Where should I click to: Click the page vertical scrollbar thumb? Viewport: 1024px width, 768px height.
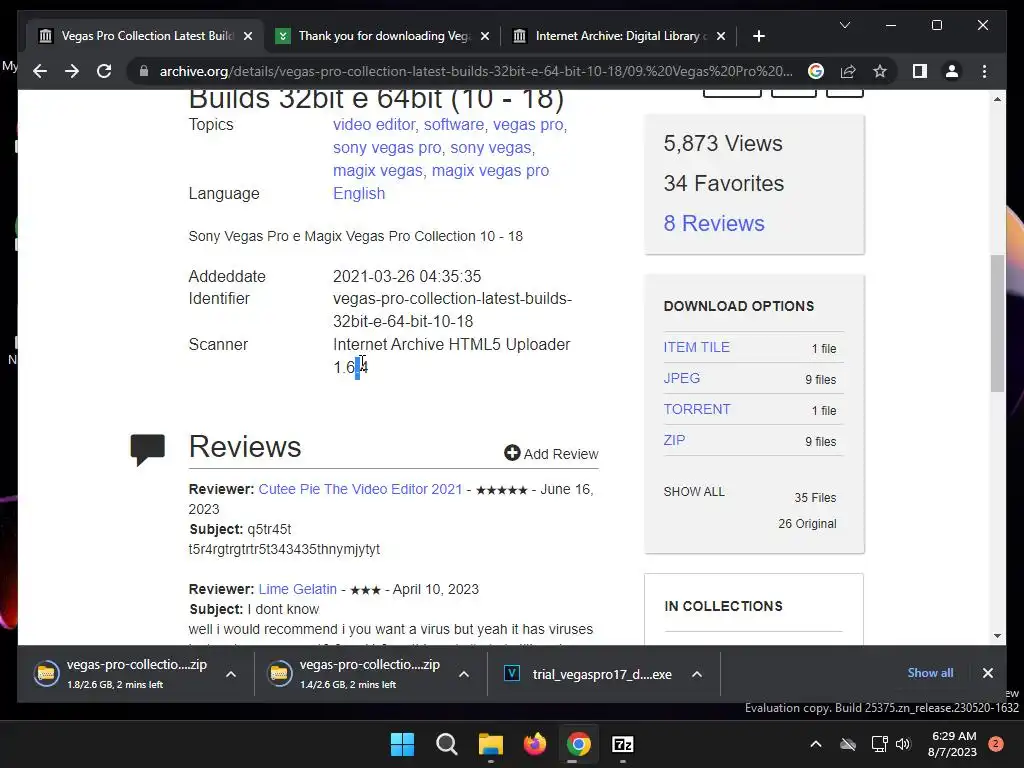coord(997,323)
